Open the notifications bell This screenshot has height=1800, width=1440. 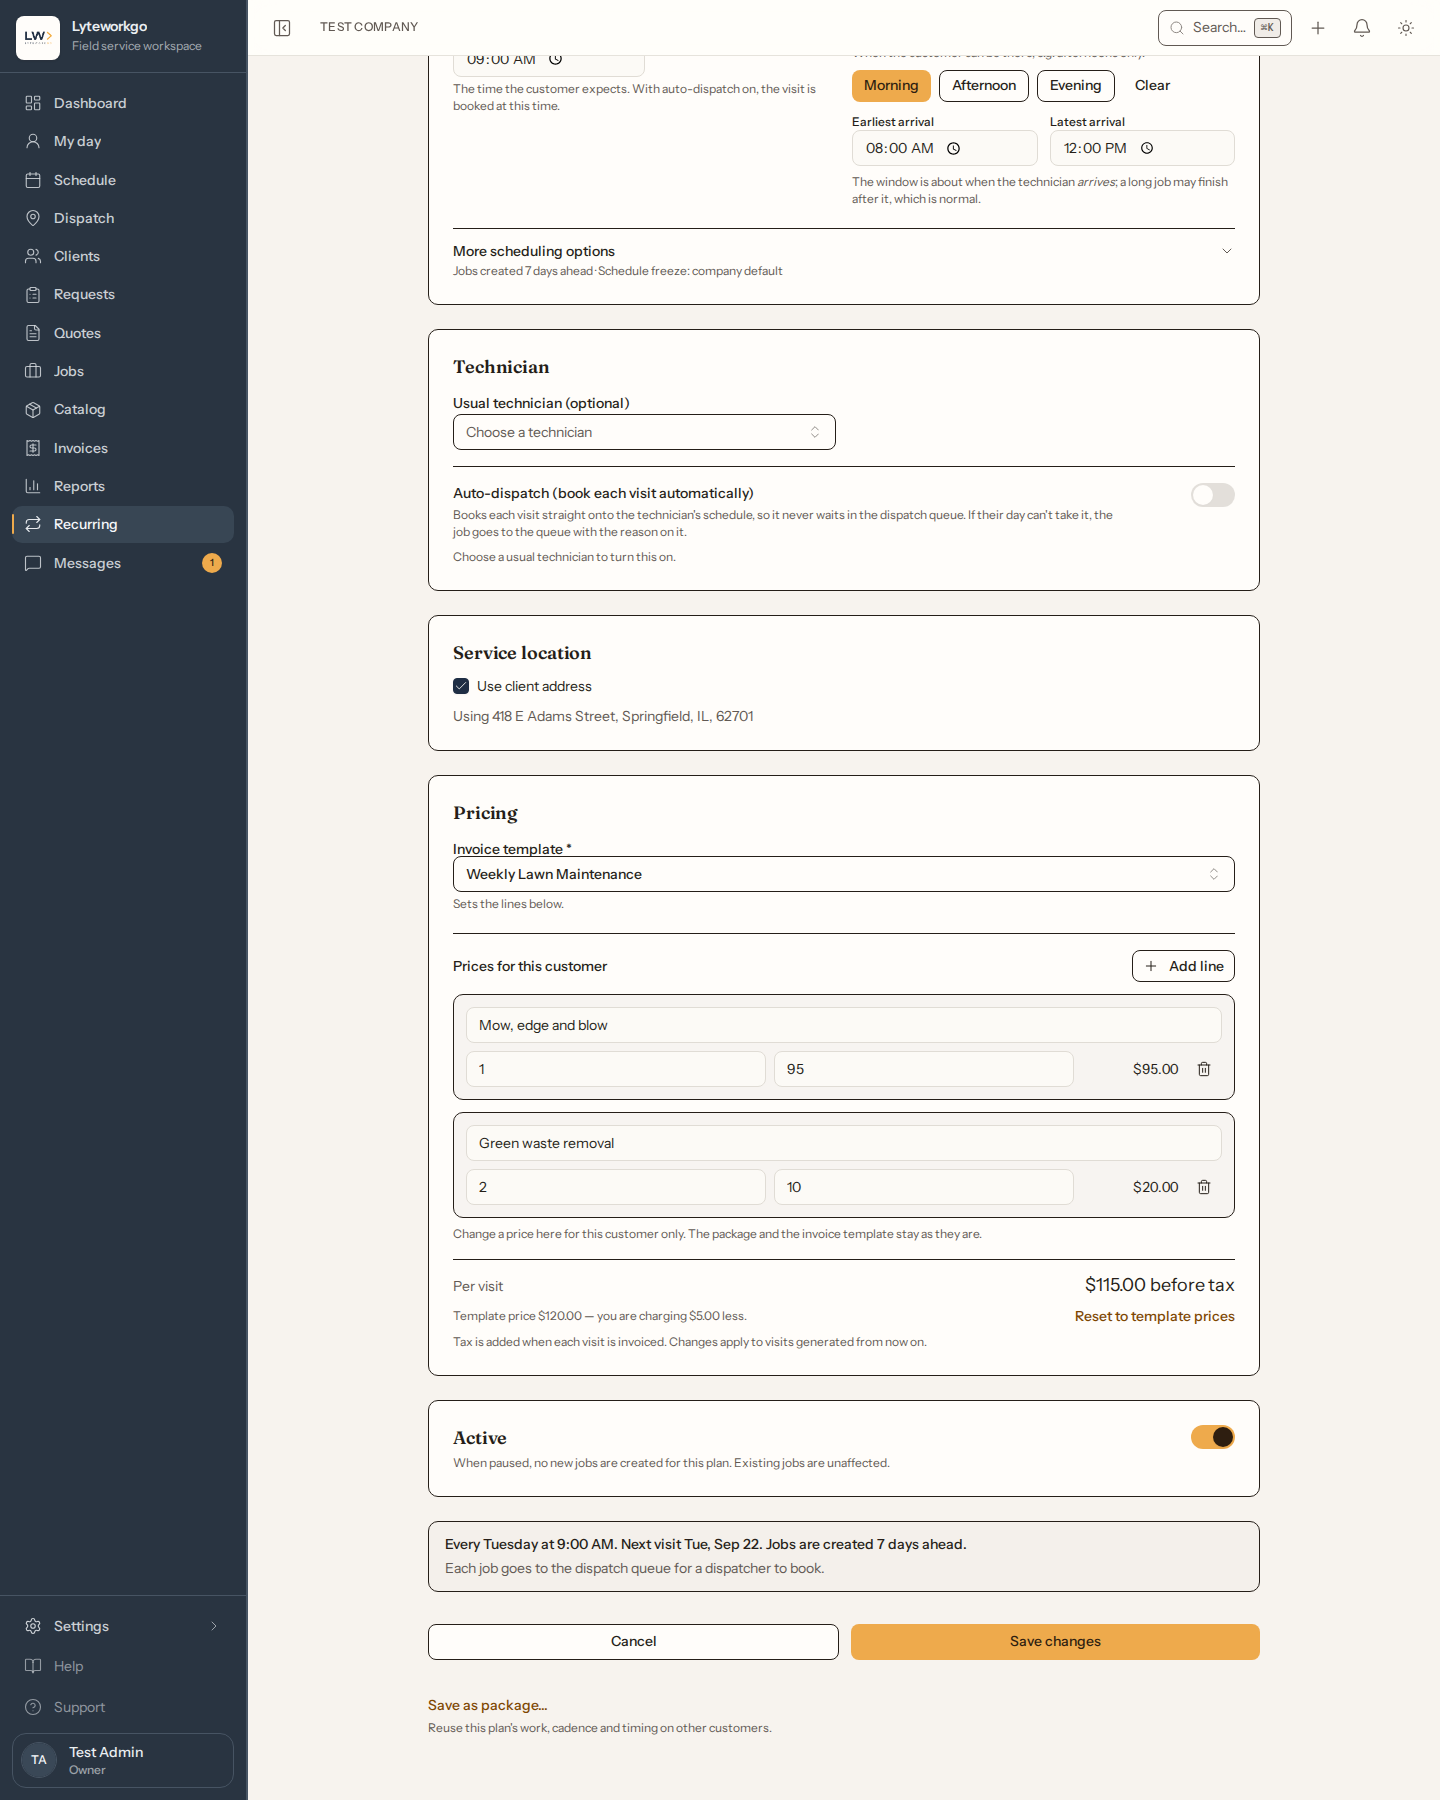coord(1362,28)
